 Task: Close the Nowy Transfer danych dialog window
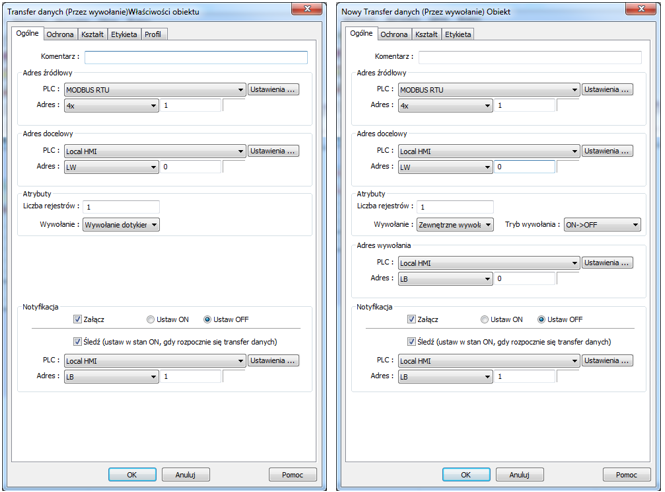pos(642,8)
